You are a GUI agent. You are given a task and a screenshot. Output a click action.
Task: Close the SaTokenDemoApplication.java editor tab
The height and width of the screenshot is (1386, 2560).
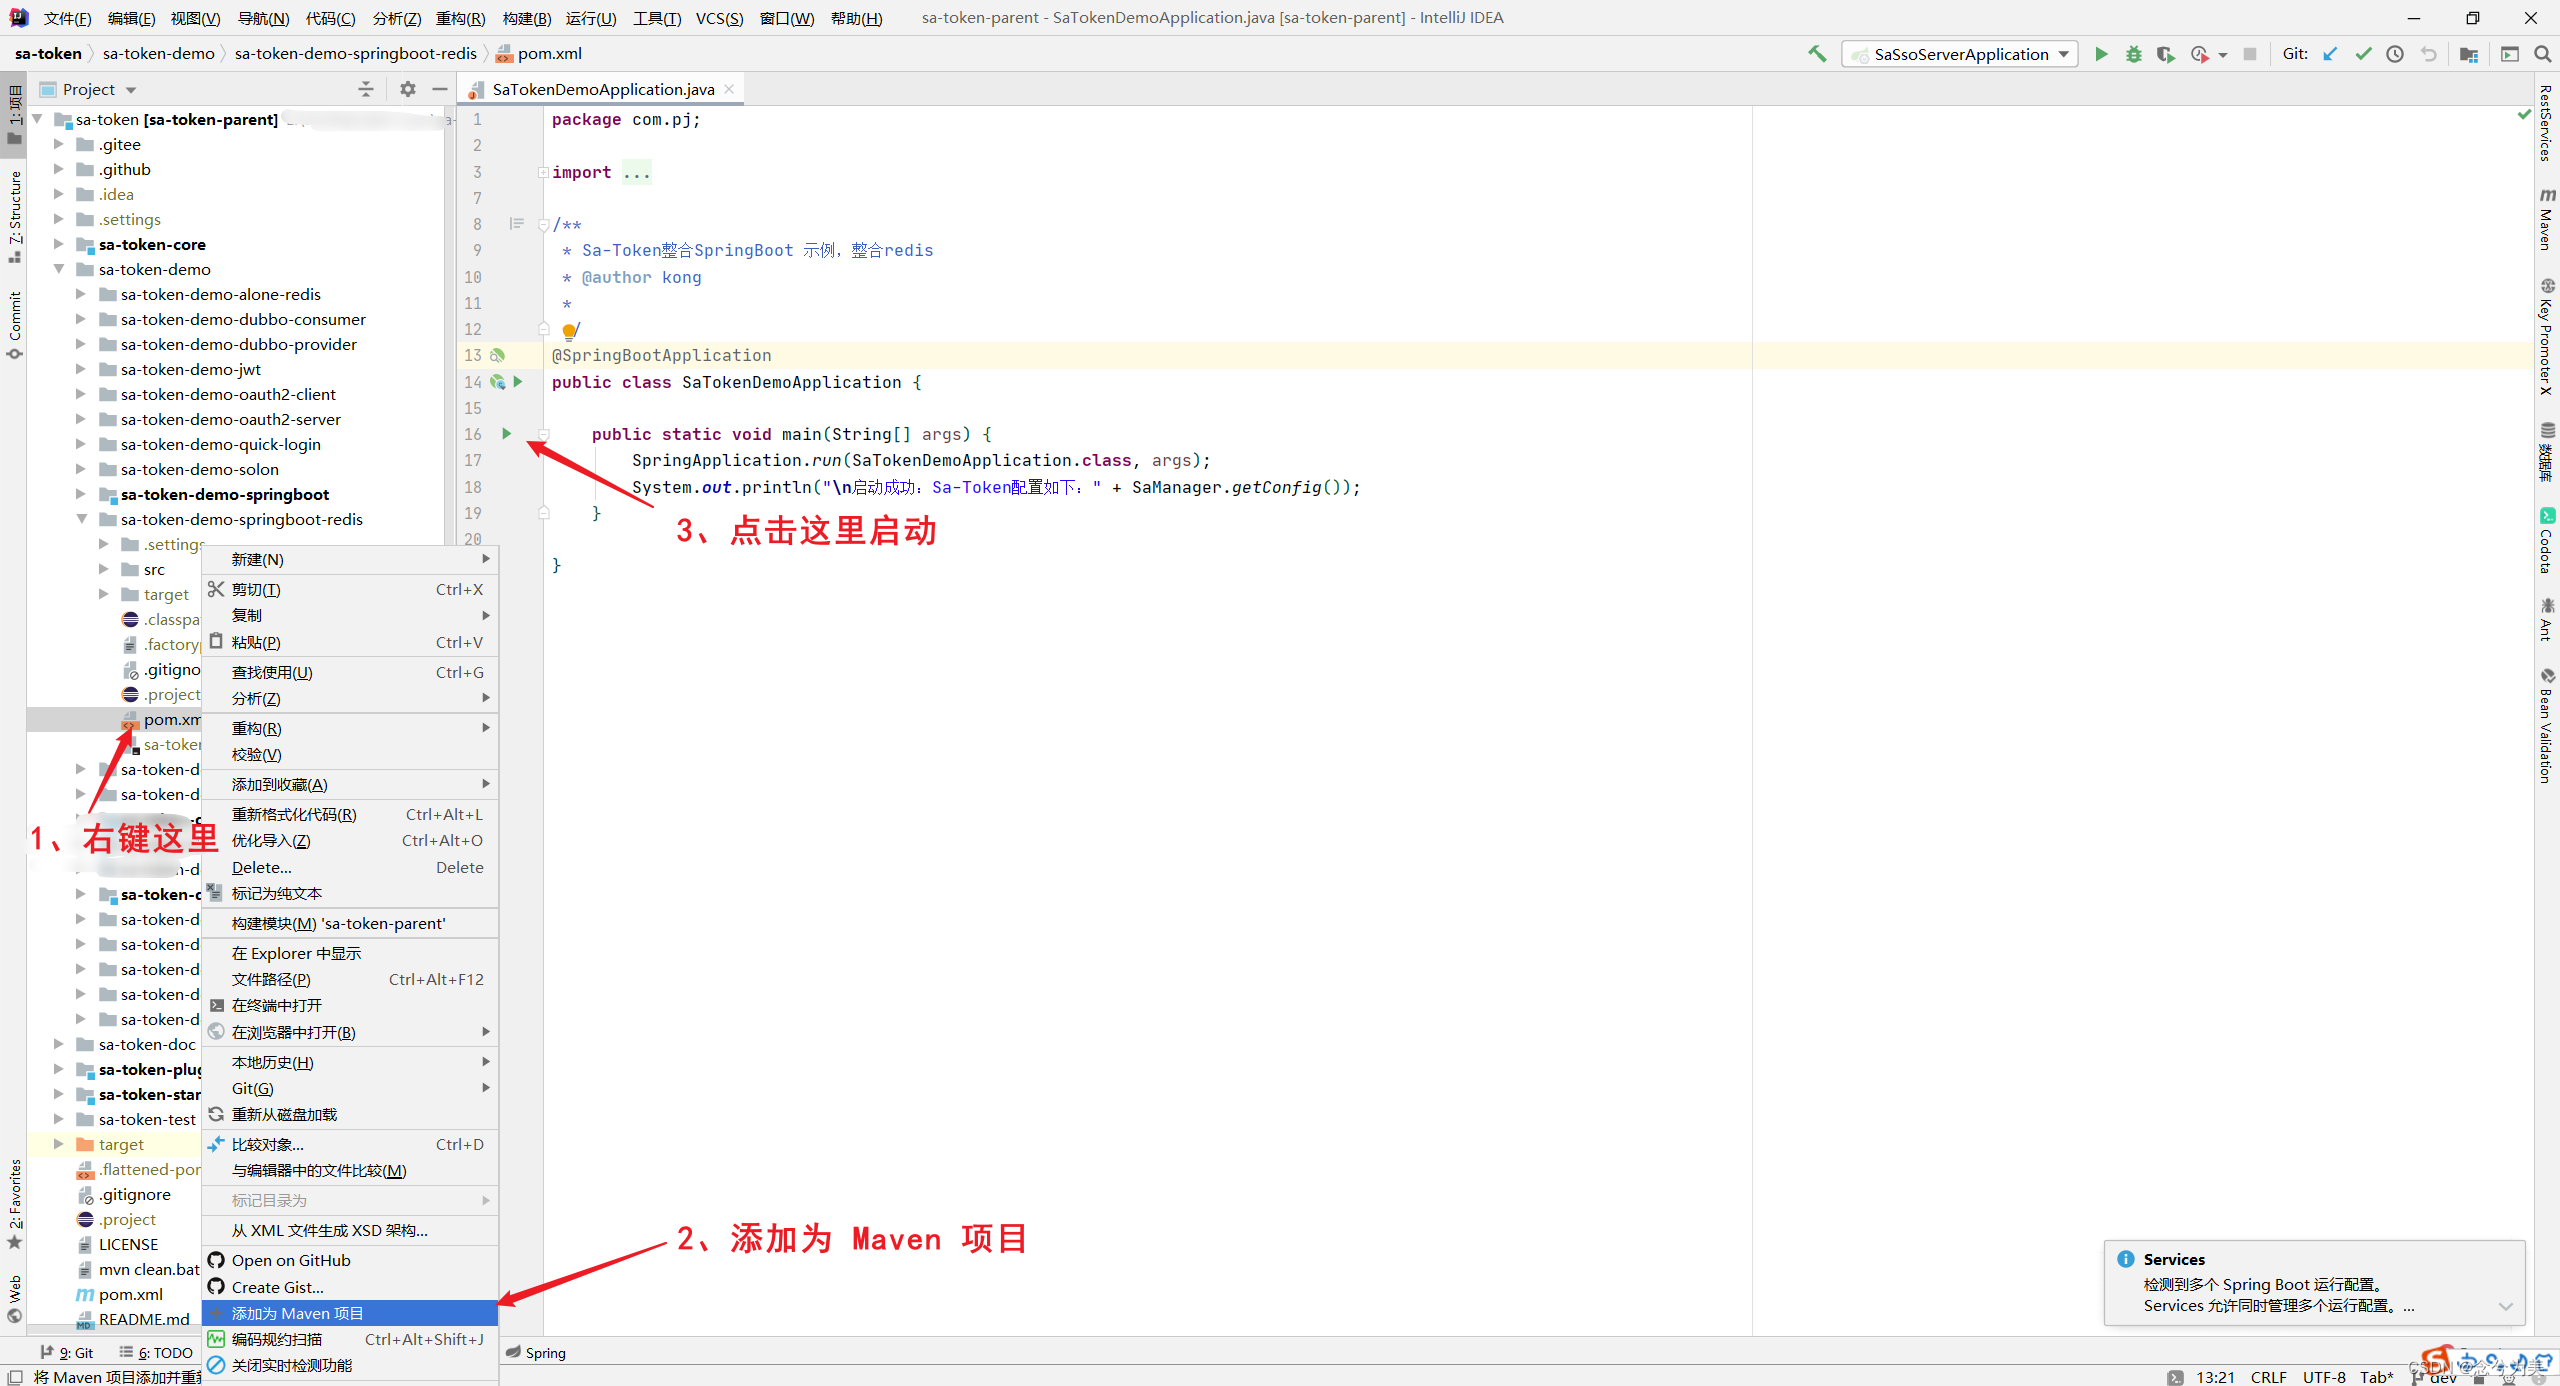tap(730, 89)
